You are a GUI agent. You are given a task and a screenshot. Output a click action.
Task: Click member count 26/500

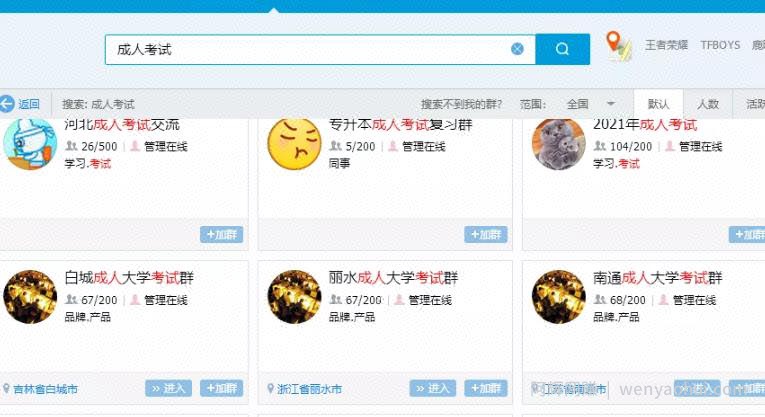click(x=99, y=146)
